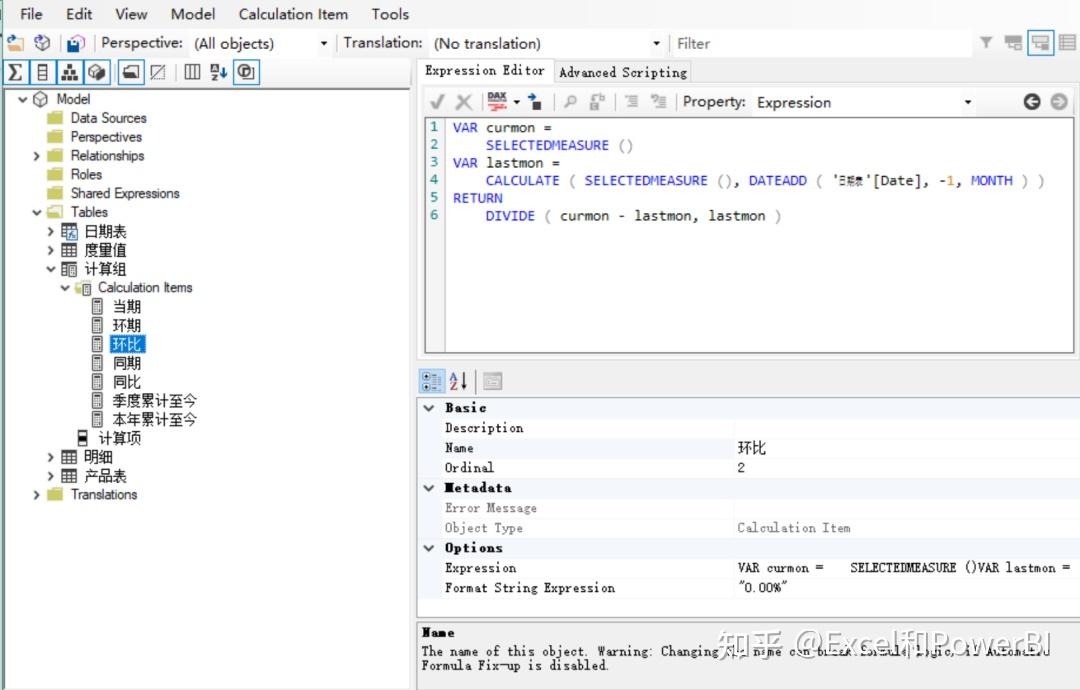Toggle hierarchies display in the tree
This screenshot has width=1080, height=690.
(x=69, y=72)
